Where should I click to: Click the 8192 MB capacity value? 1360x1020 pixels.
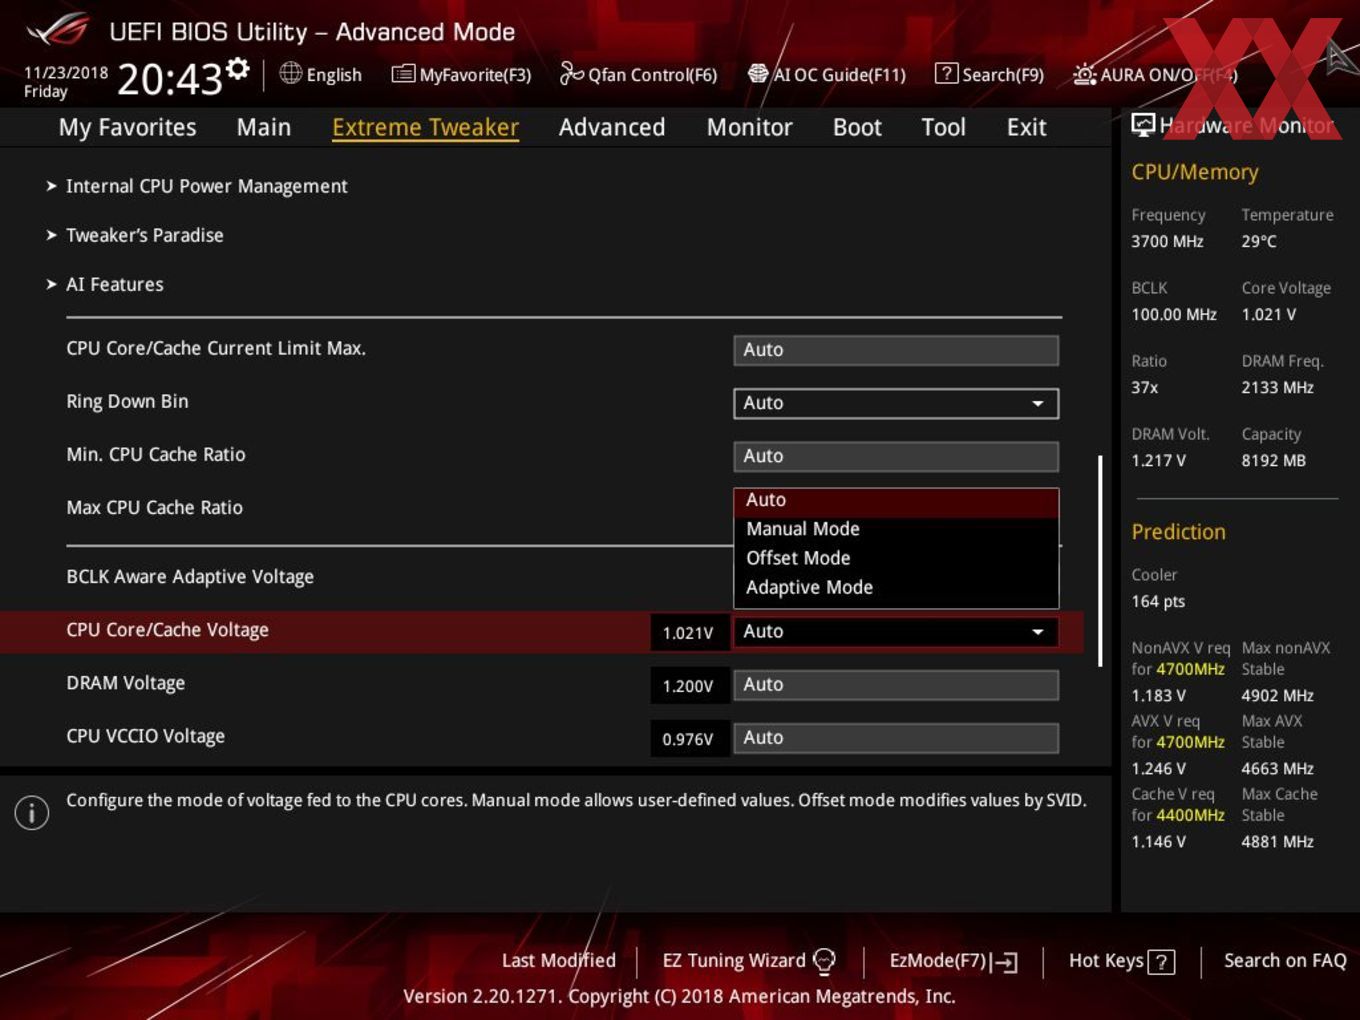click(x=1273, y=460)
